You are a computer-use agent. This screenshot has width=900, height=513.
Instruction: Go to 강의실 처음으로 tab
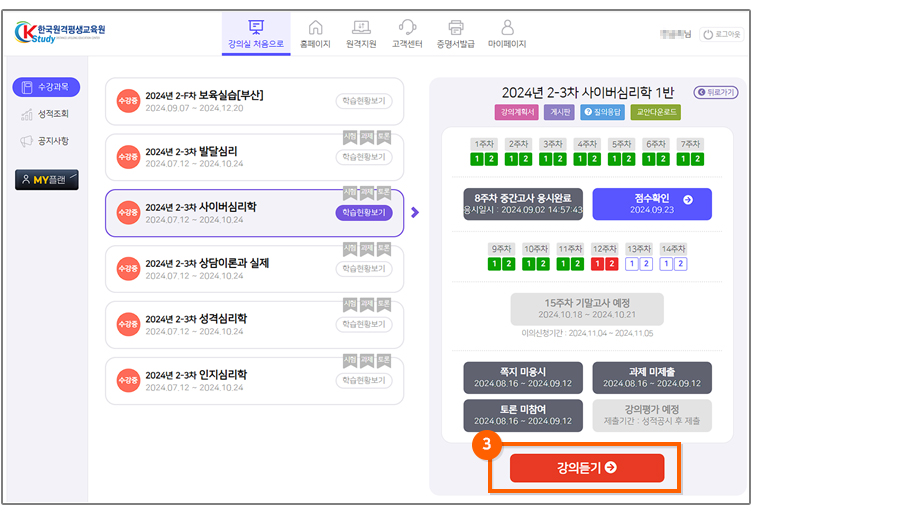click(255, 33)
